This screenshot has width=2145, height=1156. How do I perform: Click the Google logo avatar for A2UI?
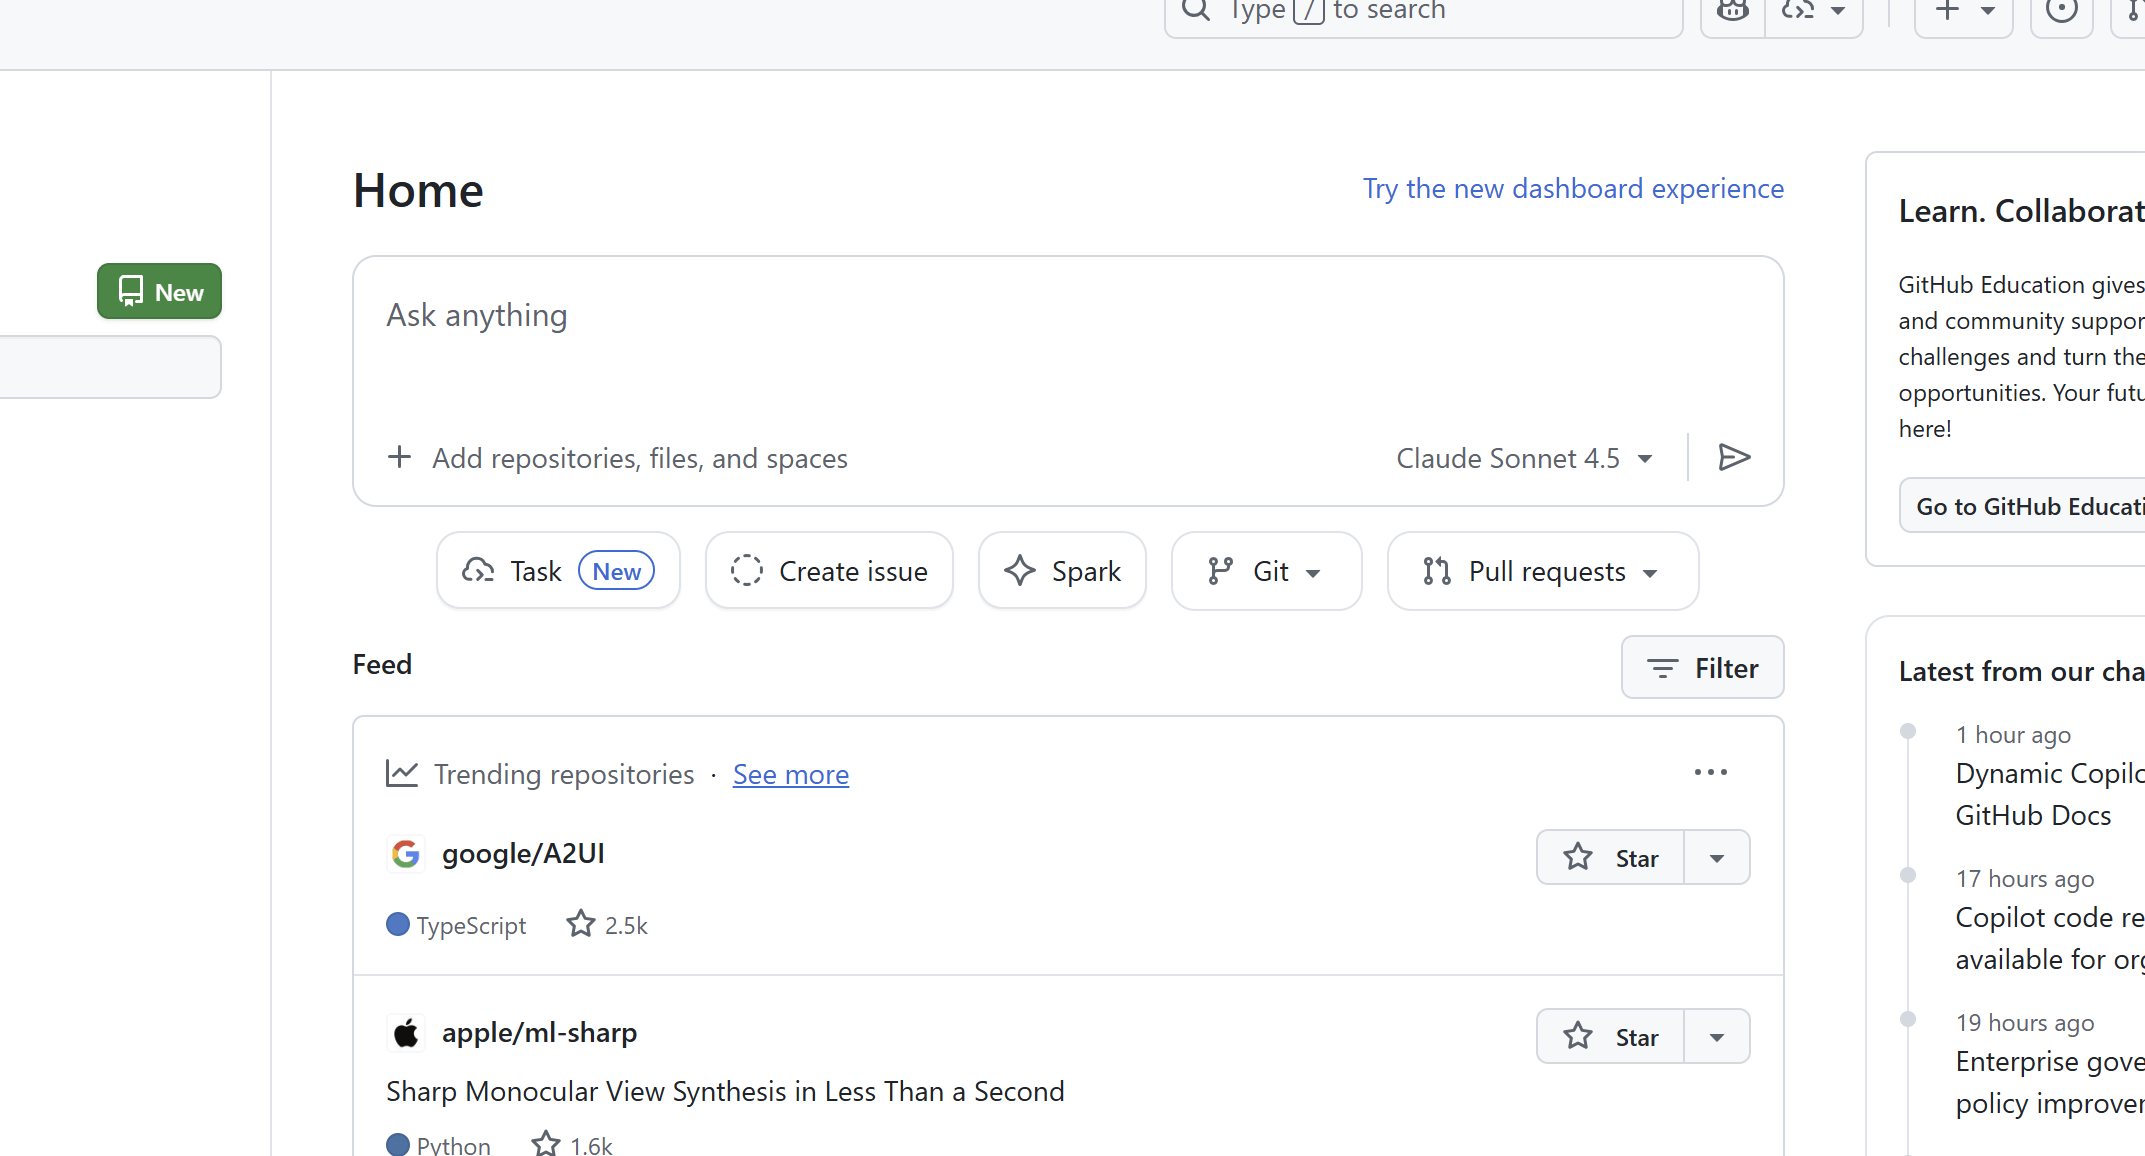coord(406,854)
